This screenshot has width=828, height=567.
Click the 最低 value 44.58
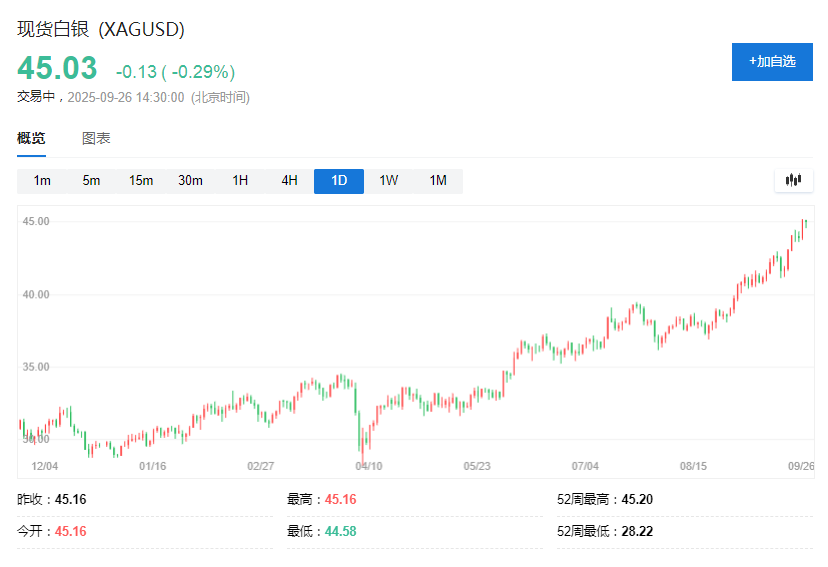pyautogui.click(x=340, y=531)
